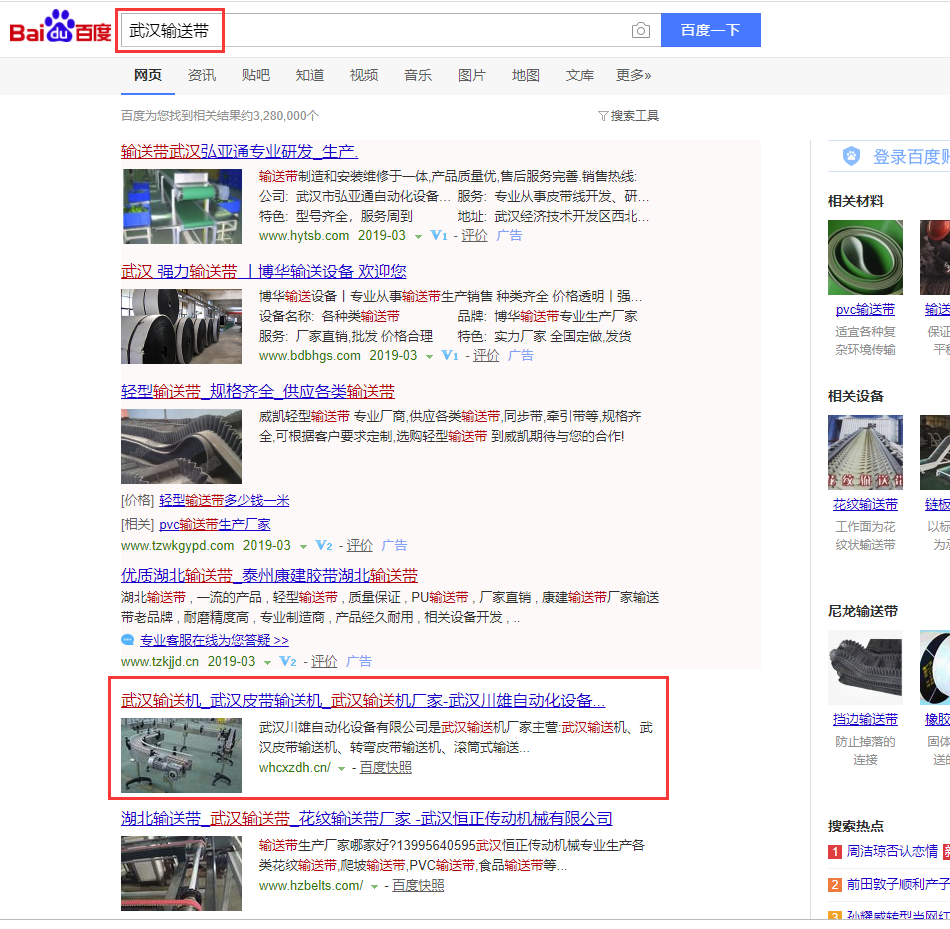Switch to 图片 tab
This screenshot has width=950, height=929.
472,75
